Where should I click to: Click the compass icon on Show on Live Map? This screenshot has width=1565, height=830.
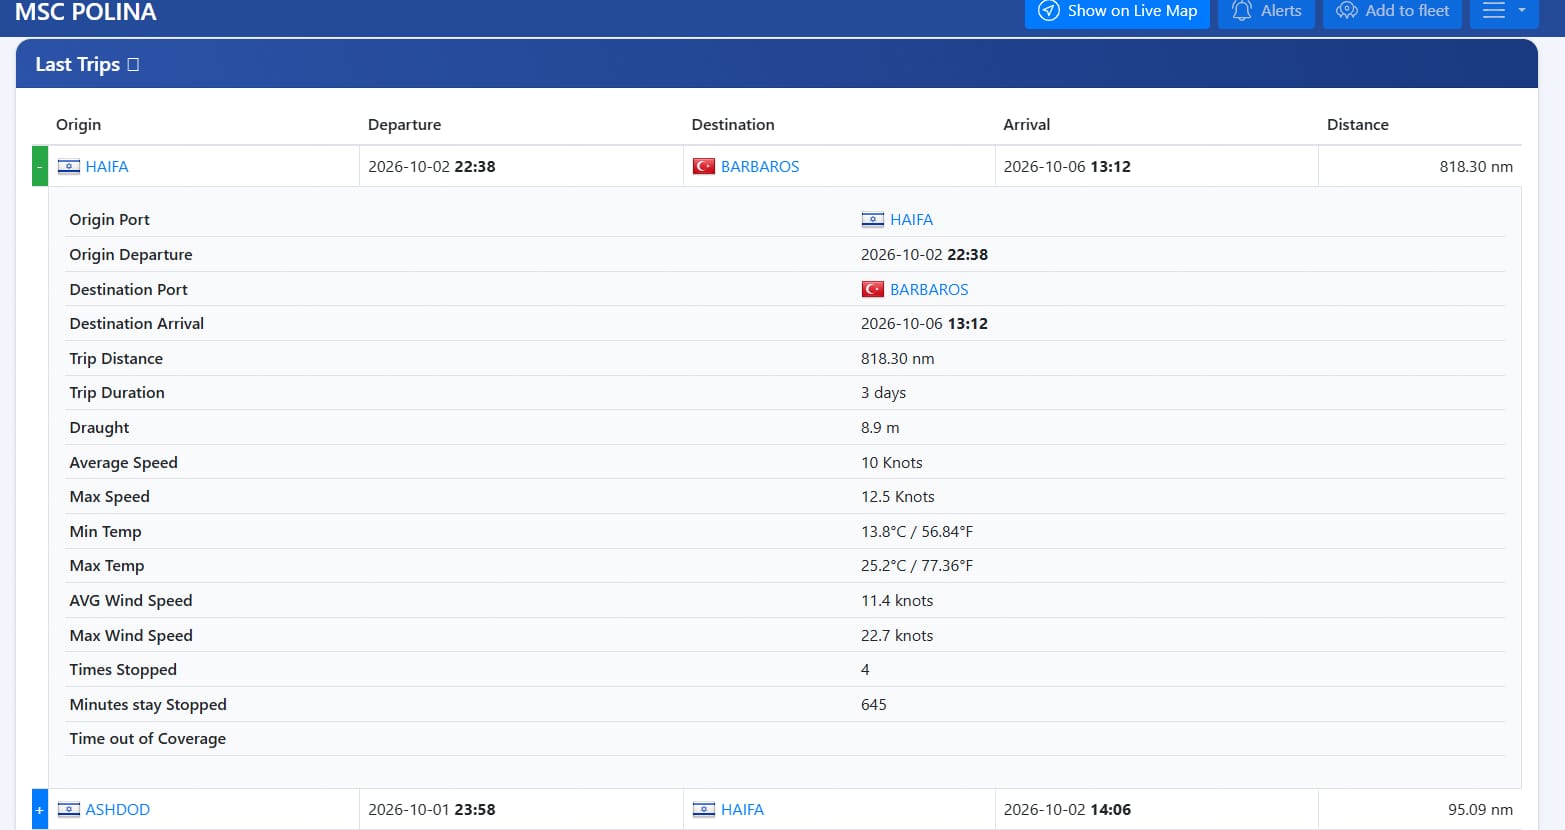1049,11
